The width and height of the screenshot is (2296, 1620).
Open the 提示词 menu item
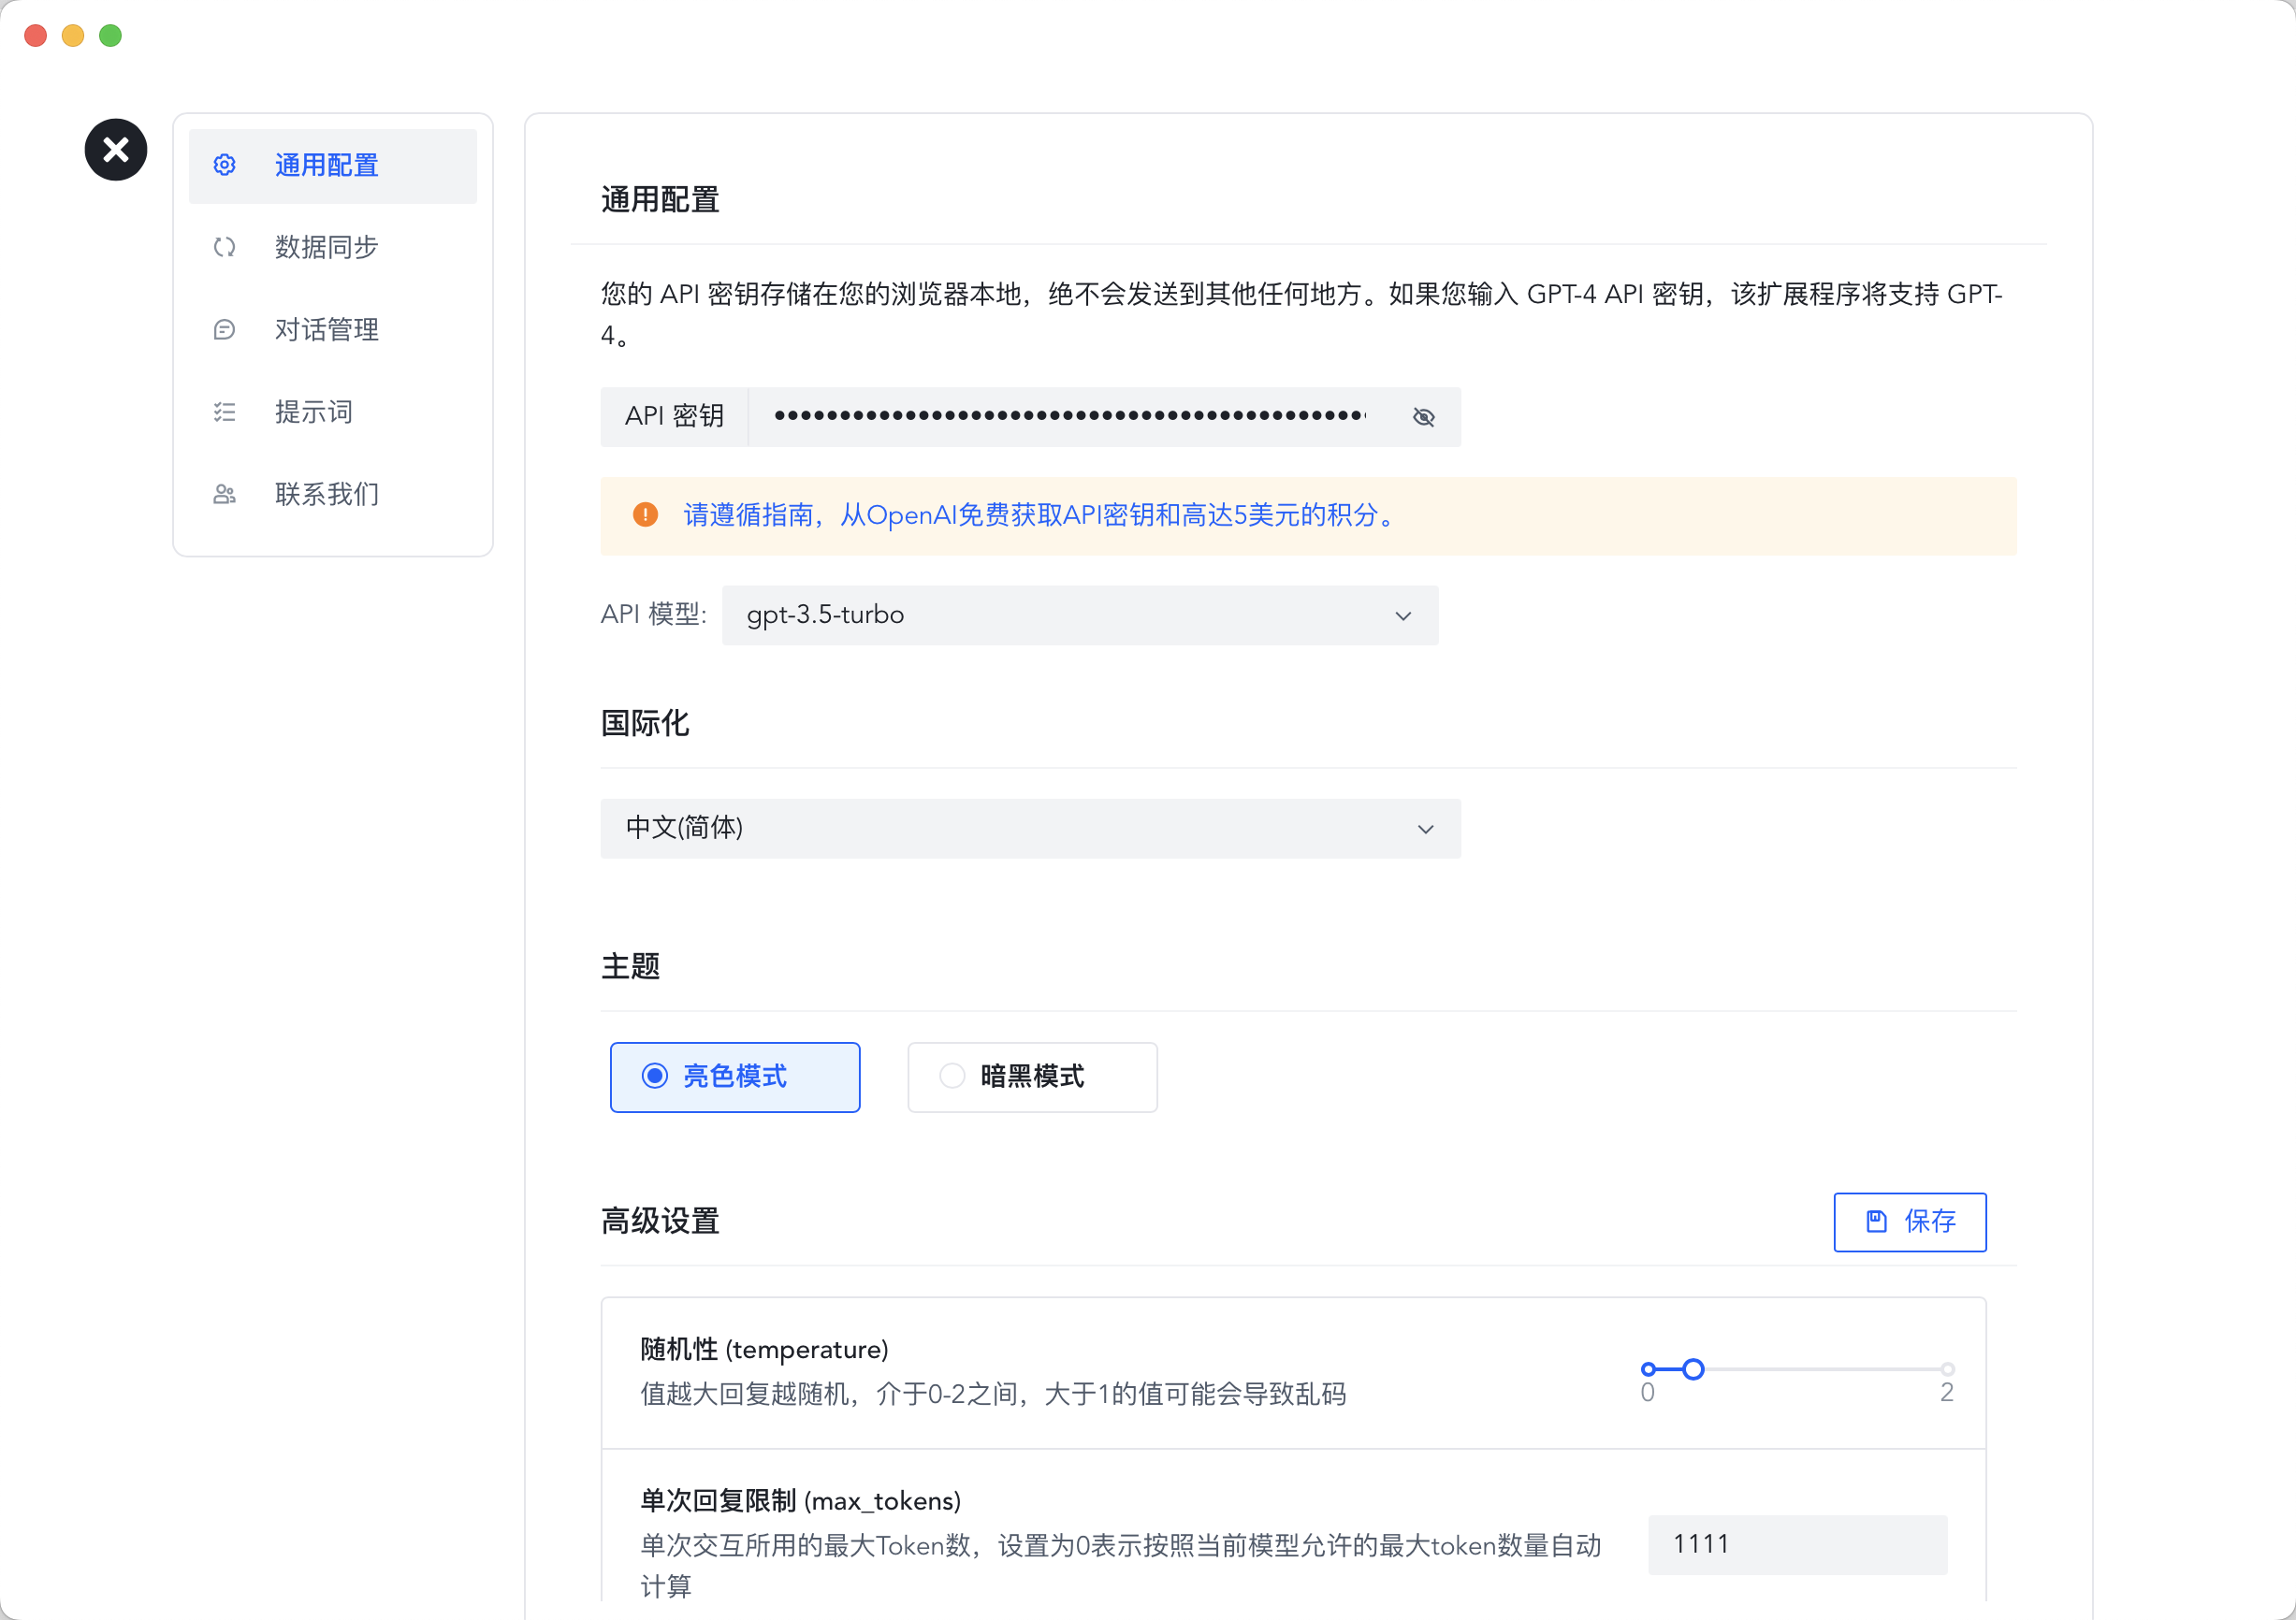[314, 412]
